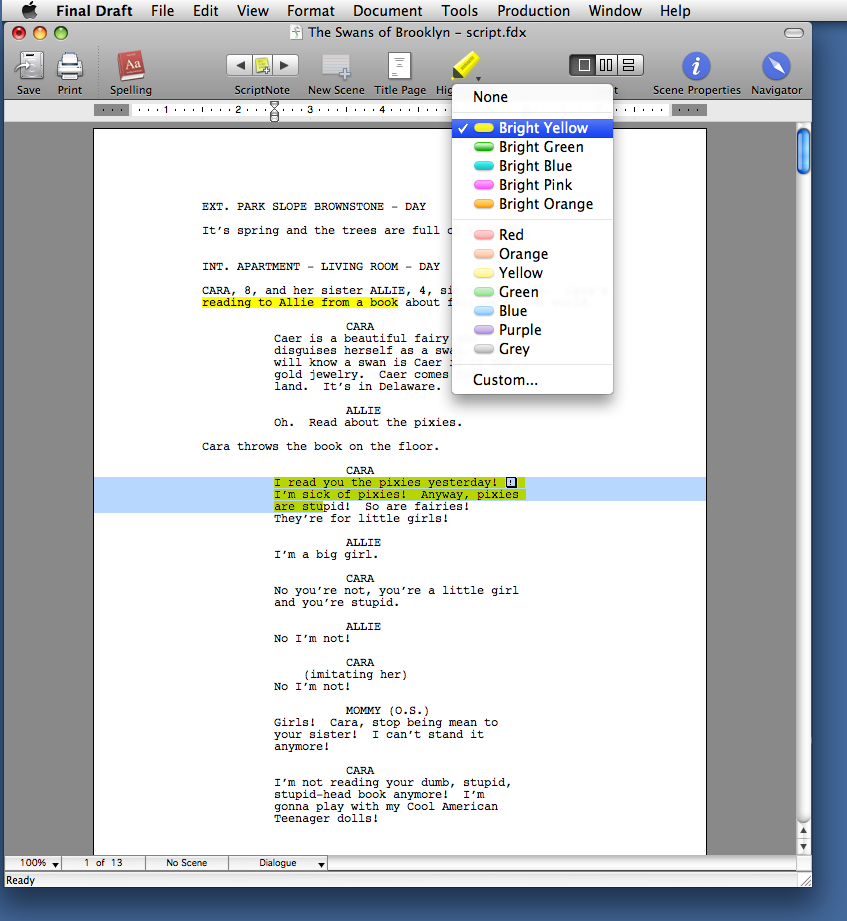Open the Window menu
This screenshot has width=847, height=921.
coord(615,11)
